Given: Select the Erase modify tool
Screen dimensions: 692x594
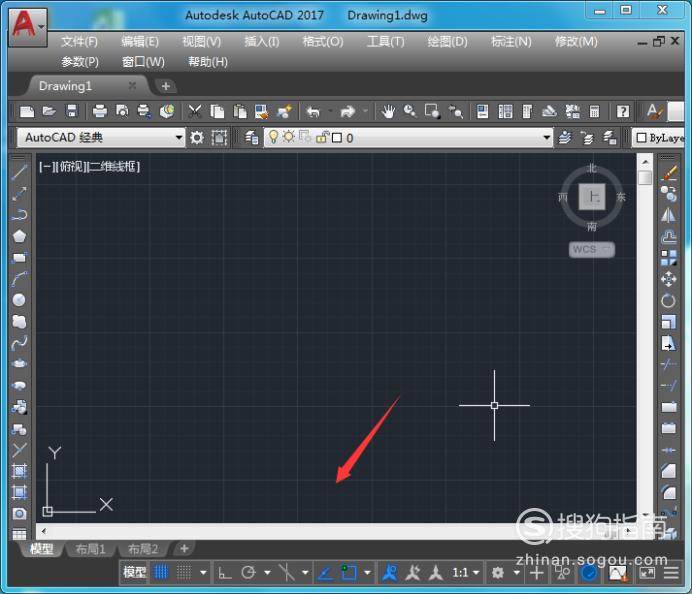Looking at the screenshot, I should [x=669, y=173].
